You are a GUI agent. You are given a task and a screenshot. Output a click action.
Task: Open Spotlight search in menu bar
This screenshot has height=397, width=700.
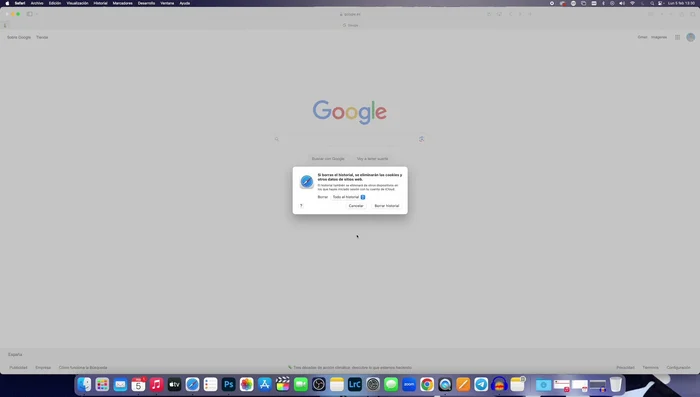coord(652,3)
